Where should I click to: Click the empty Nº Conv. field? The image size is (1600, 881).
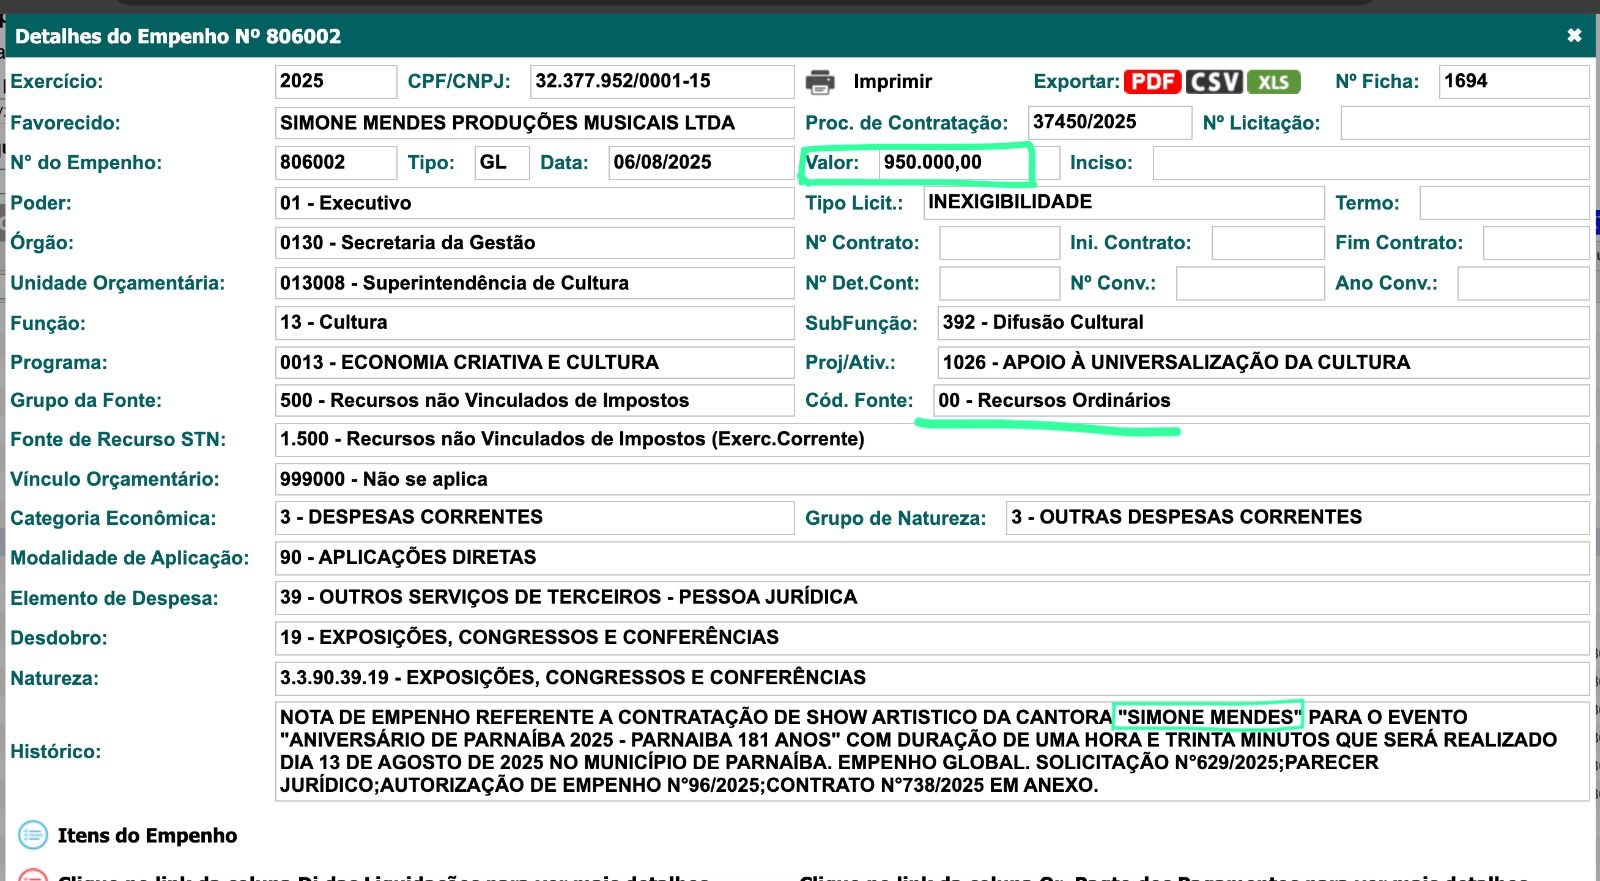pos(1250,283)
